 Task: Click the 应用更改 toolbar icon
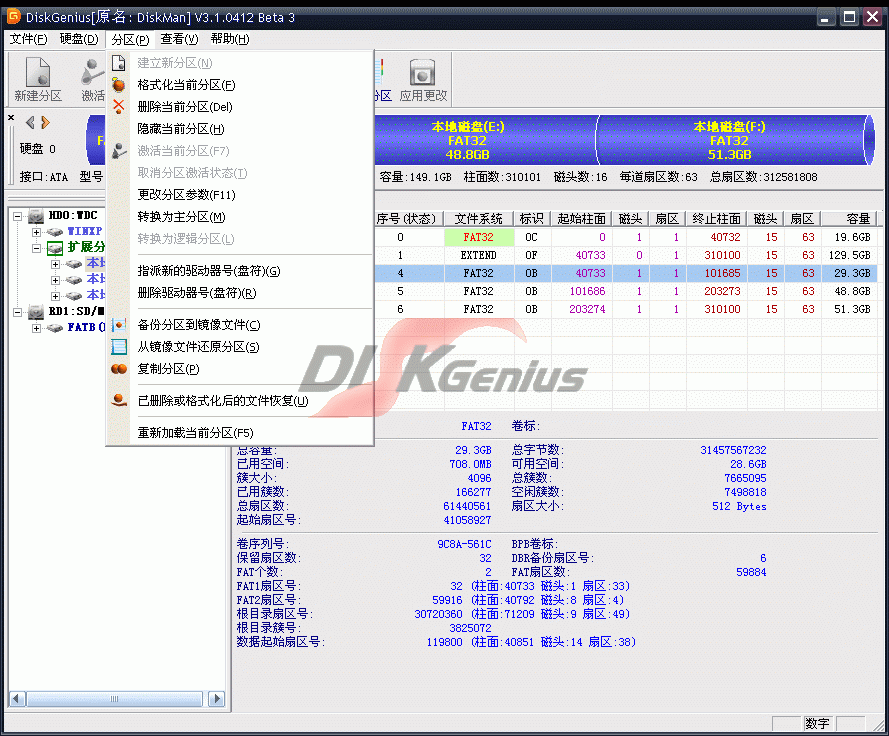tap(423, 79)
